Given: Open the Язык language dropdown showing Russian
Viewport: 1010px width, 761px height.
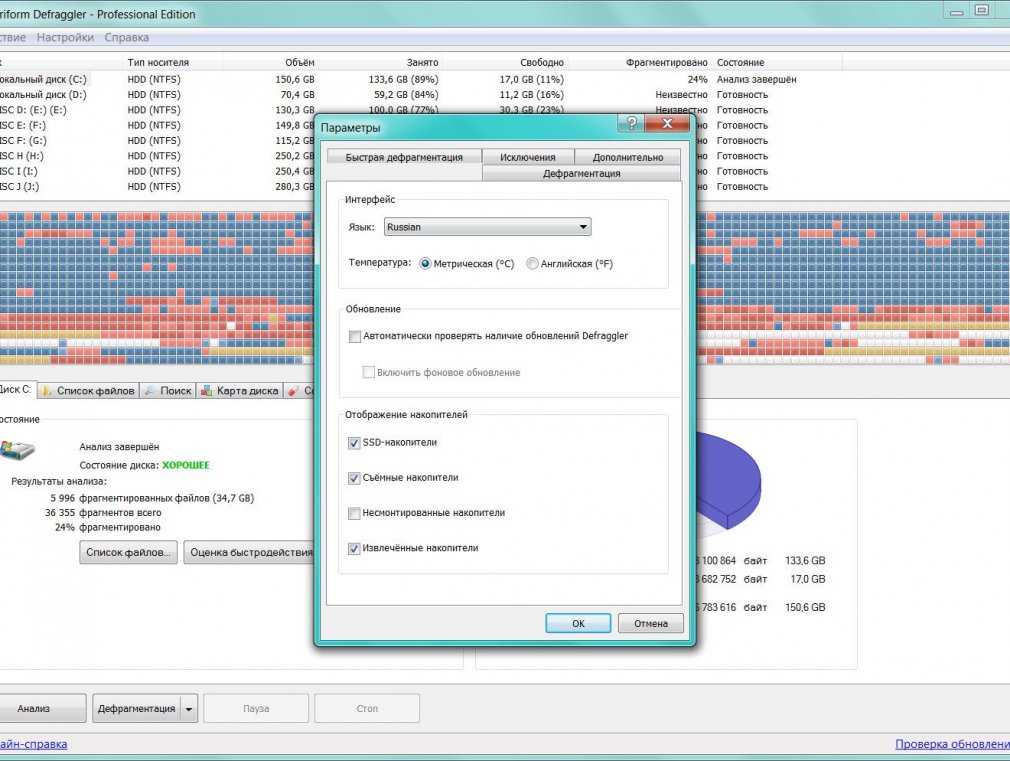Looking at the screenshot, I should (488, 227).
